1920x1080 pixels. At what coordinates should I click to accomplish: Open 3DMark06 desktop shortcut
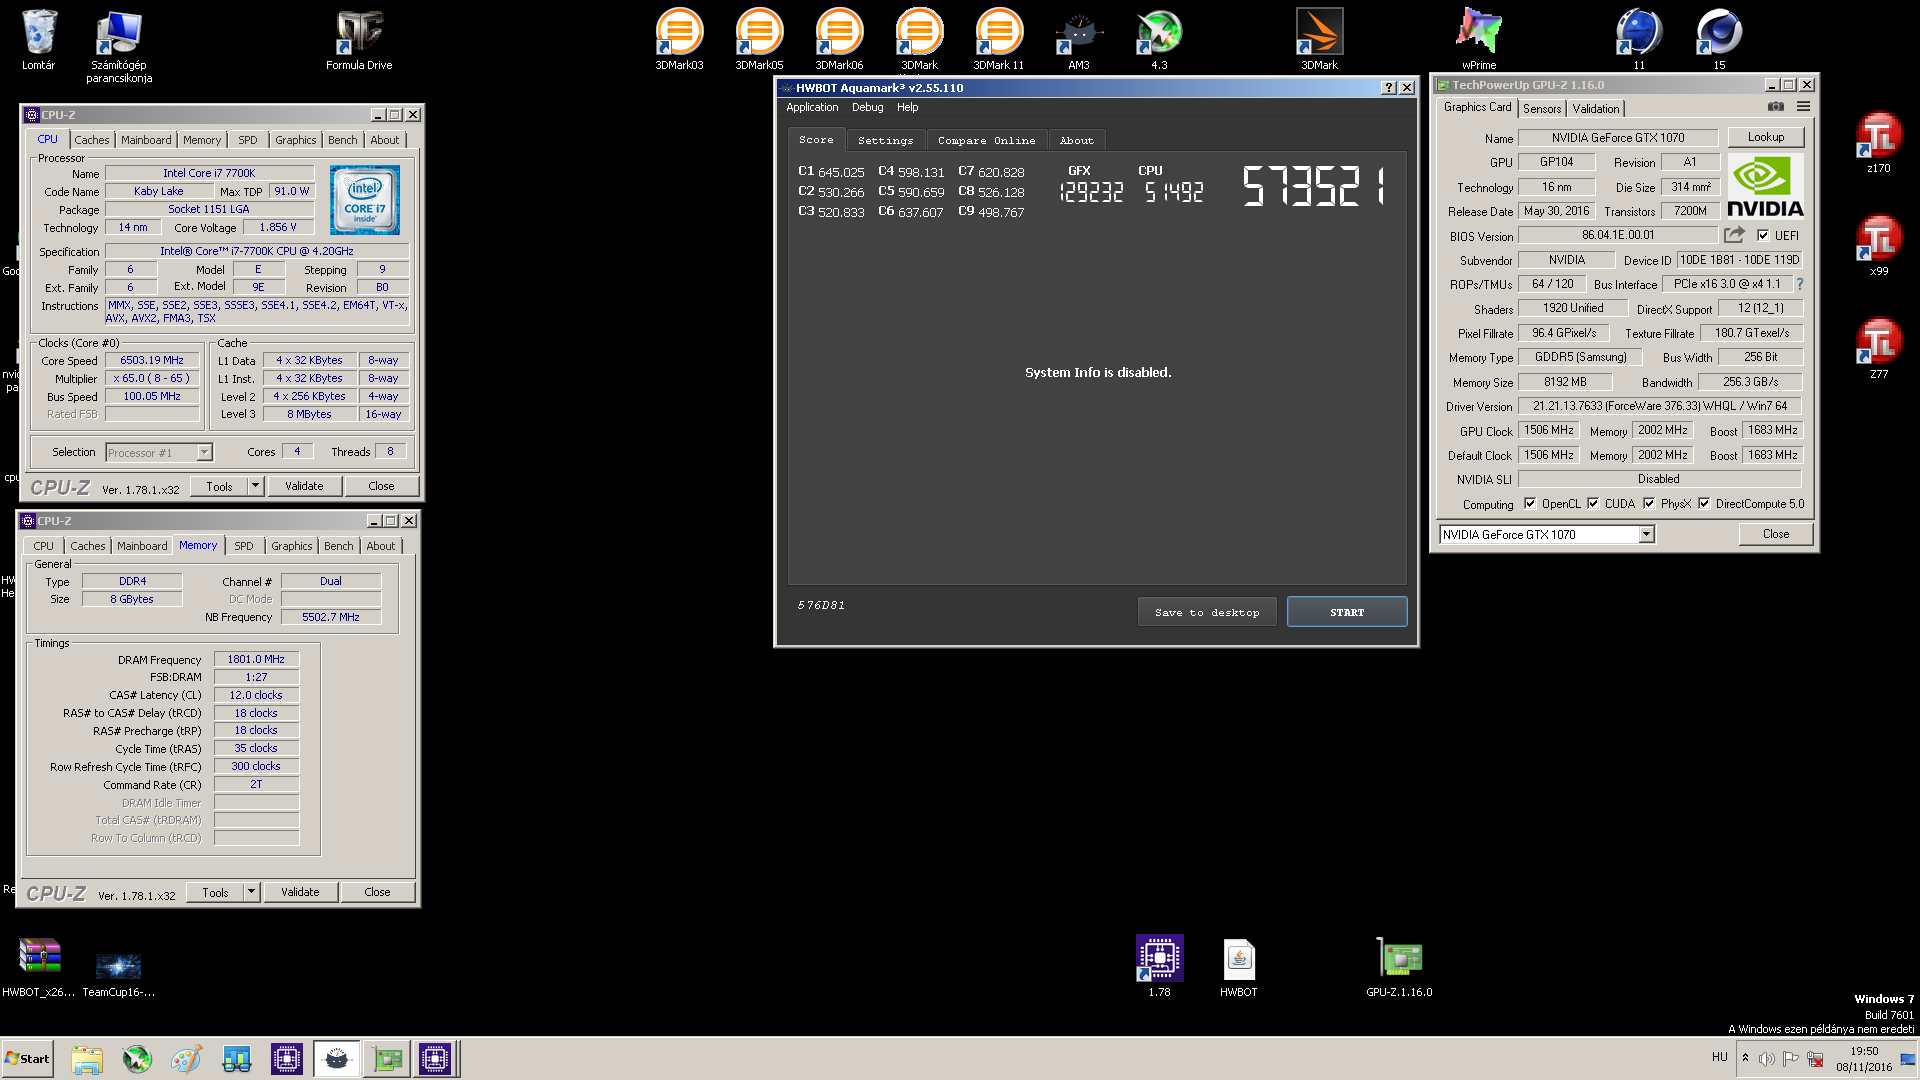[839, 40]
